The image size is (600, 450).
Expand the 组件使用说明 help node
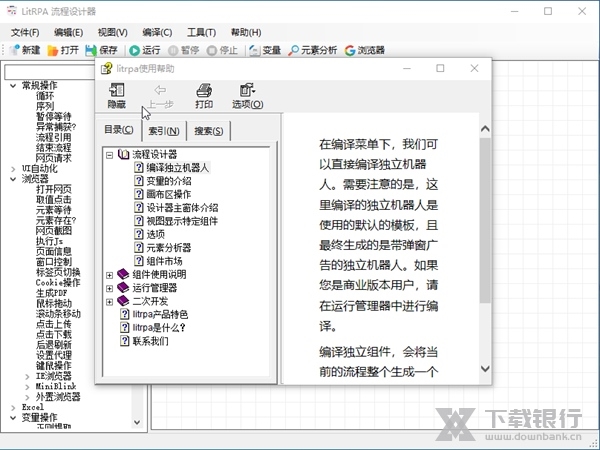tap(109, 275)
